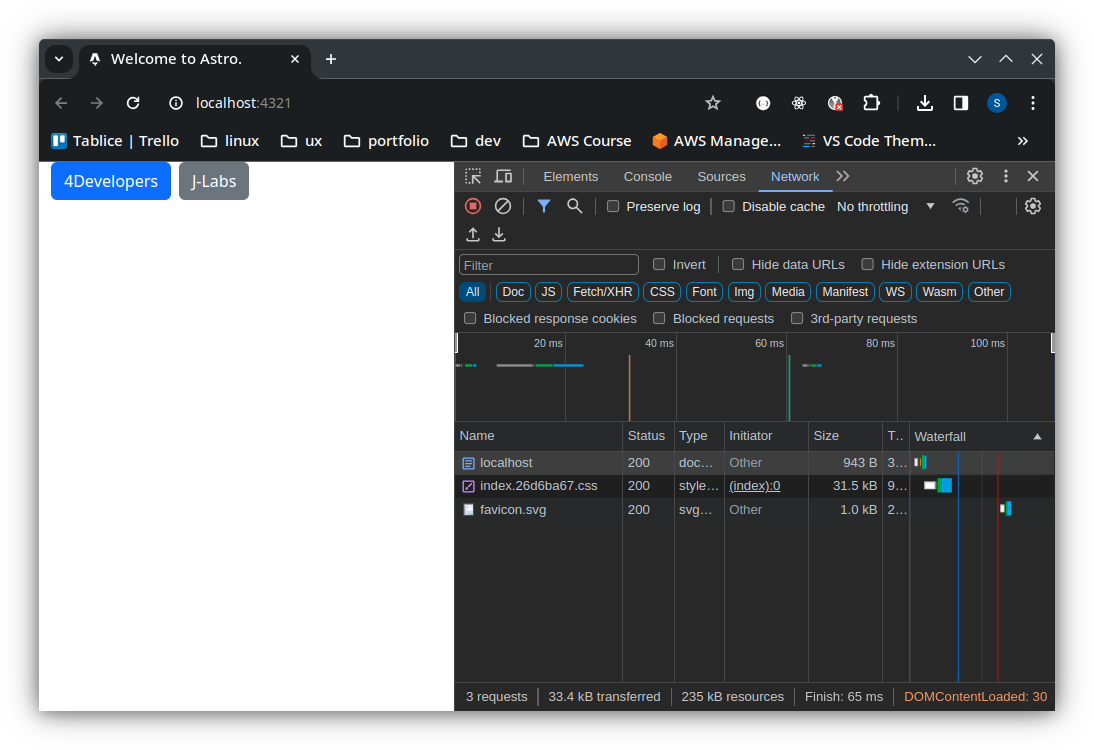The image size is (1094, 750).
Task: Filter requests by CSS type
Action: pyautogui.click(x=662, y=292)
